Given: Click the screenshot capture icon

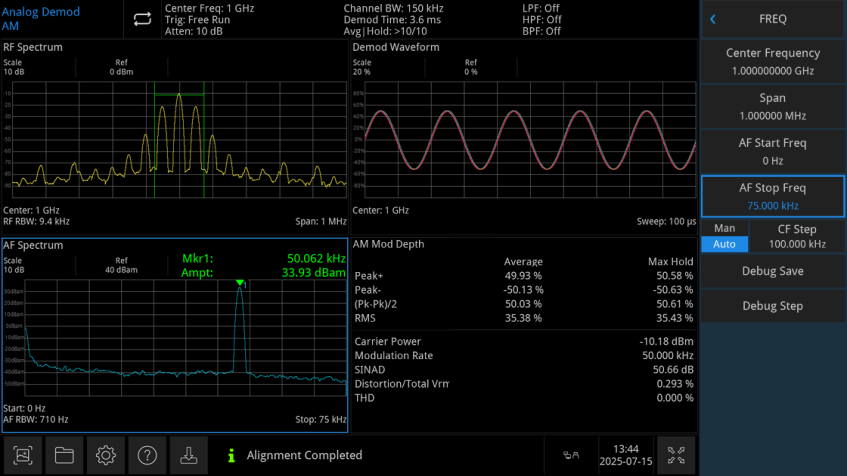Looking at the screenshot, I should tap(23, 455).
